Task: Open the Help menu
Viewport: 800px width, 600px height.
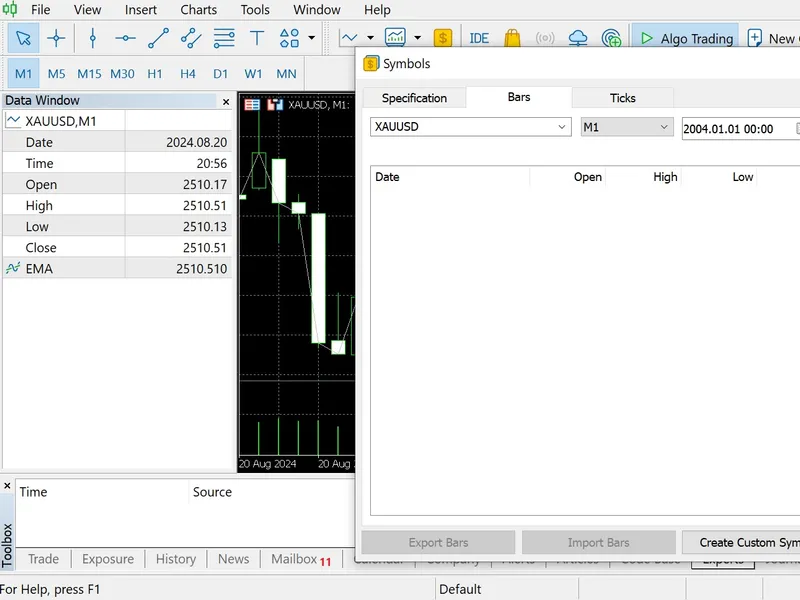Action: (377, 10)
